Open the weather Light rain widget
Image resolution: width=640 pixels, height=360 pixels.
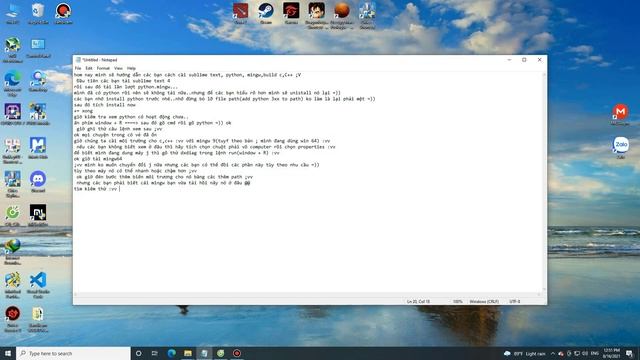click(525, 353)
